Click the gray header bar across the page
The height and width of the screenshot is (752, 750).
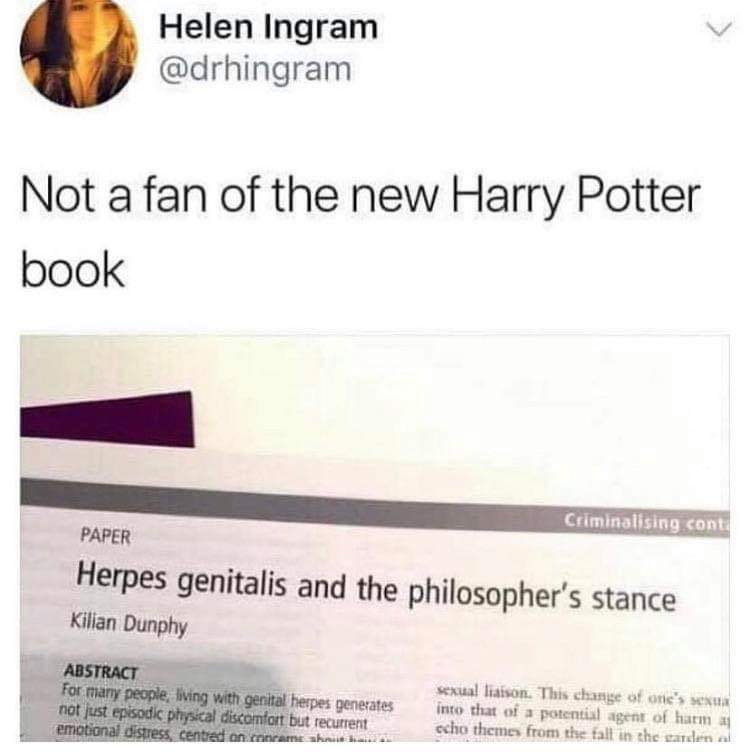click(375, 508)
